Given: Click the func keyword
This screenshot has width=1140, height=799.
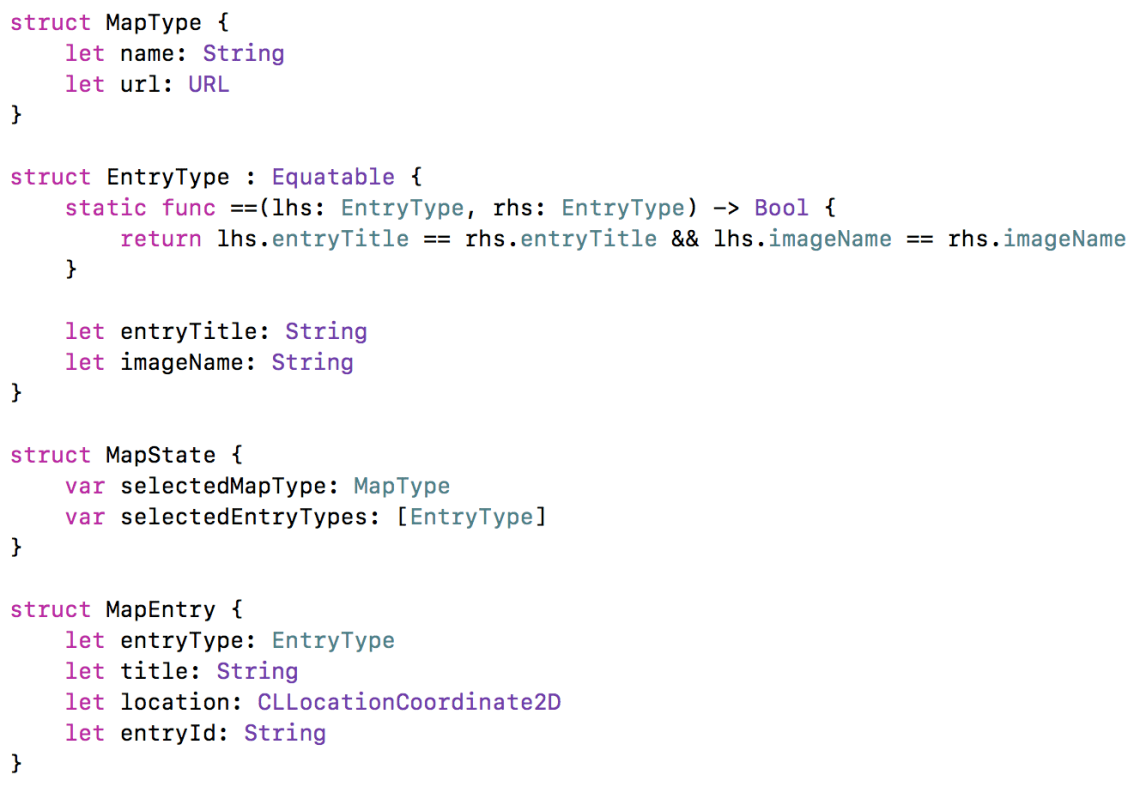Looking at the screenshot, I should point(188,208).
